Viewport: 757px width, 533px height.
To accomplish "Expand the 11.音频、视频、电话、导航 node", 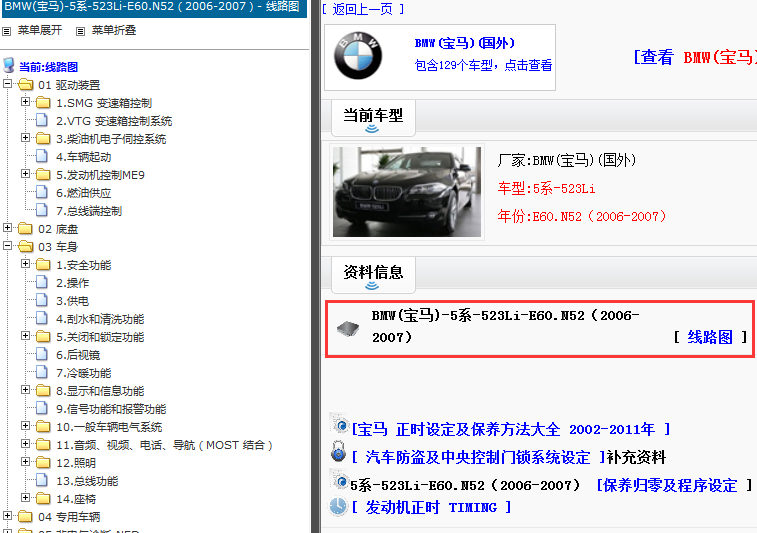I will point(25,443).
